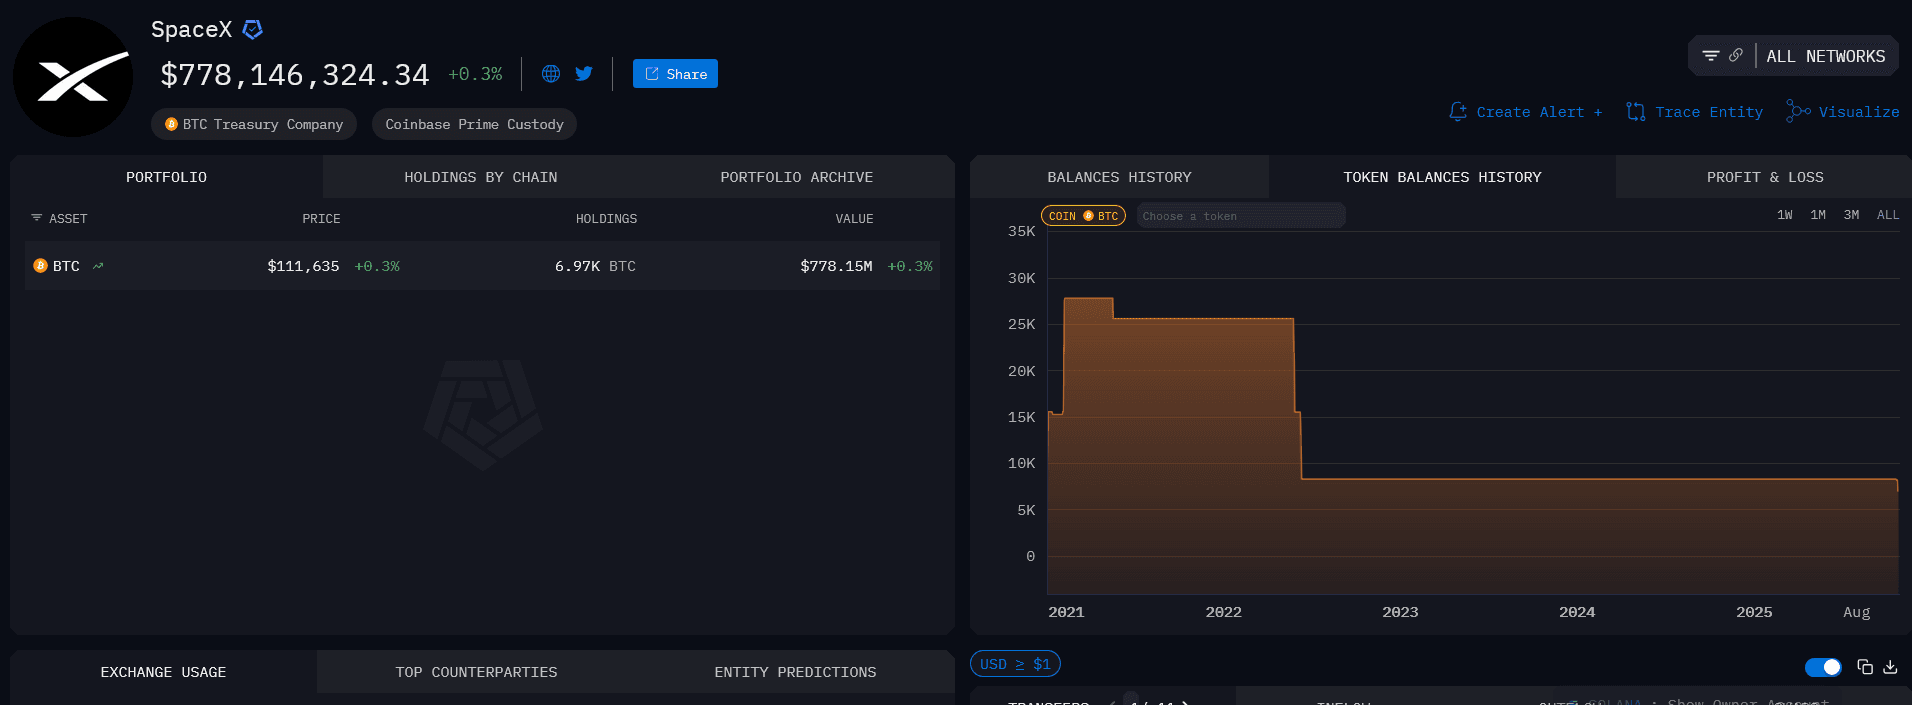Image resolution: width=1912 pixels, height=705 pixels.
Task: Click the Trace Entity link
Action: [1695, 112]
